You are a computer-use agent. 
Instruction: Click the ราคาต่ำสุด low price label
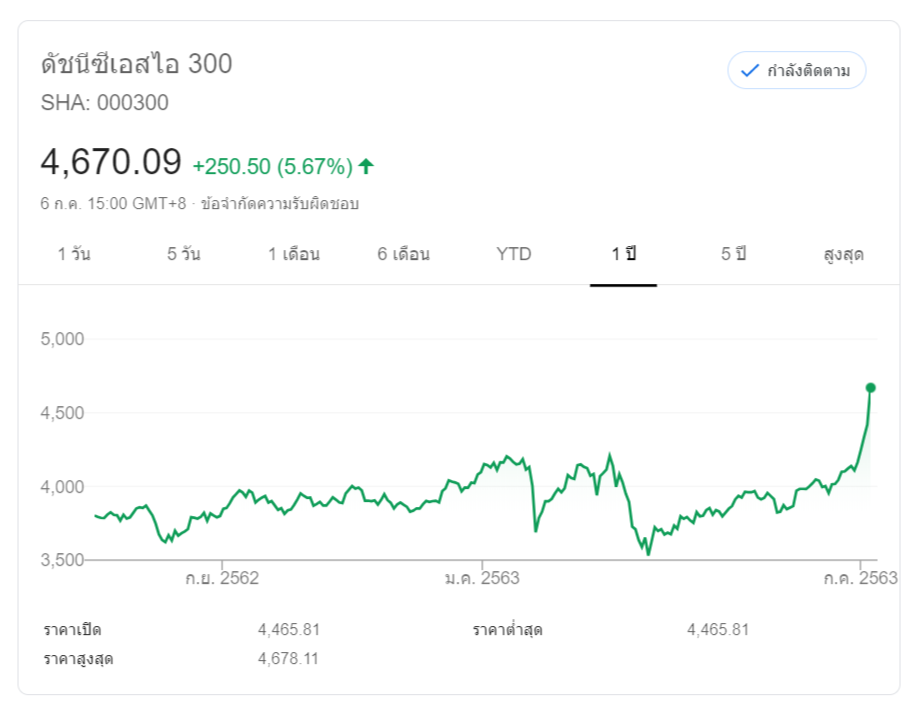click(508, 630)
